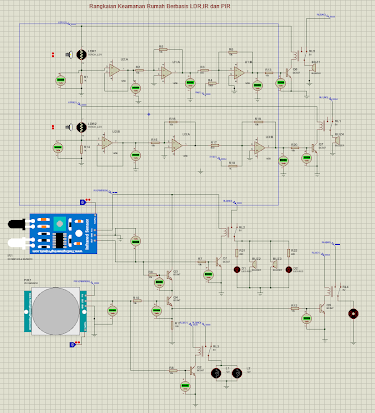Select buzzer BUZ3 between the LEDs
This screenshot has height=413, width=375.
276,265
